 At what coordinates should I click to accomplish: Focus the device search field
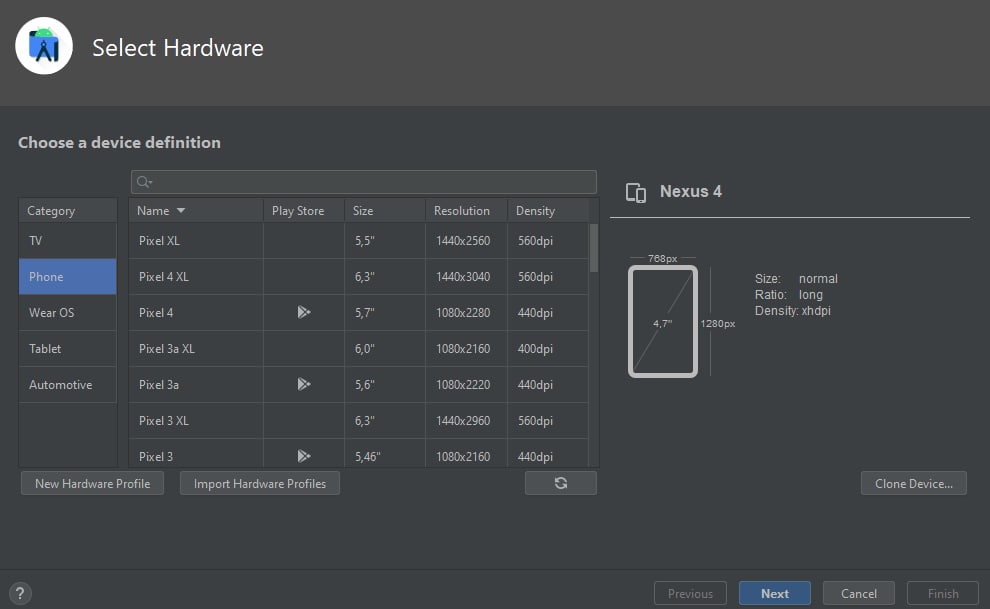click(x=364, y=182)
